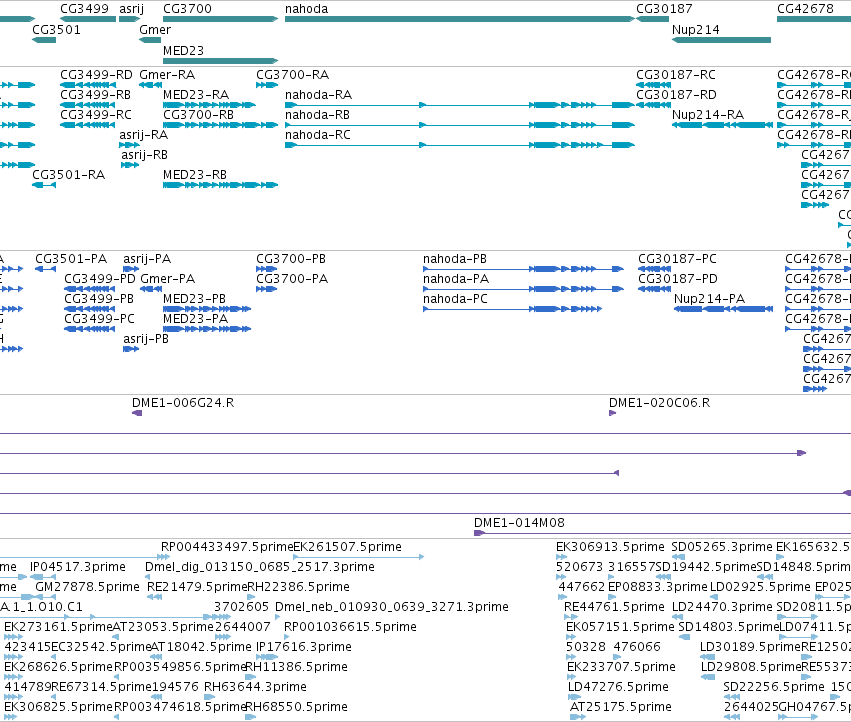This screenshot has height=722, width=851.
Task: Click the CG3499 gene label
Action: point(84,9)
